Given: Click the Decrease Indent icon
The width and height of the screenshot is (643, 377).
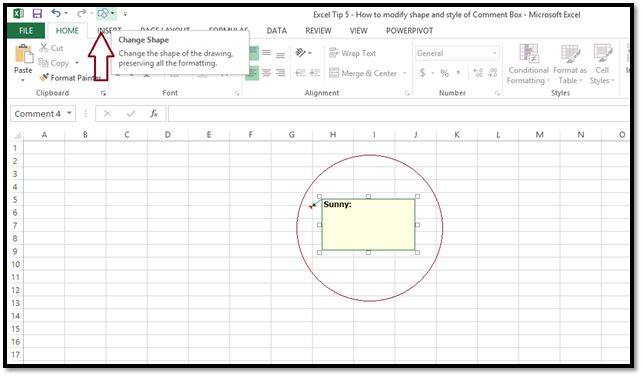Looking at the screenshot, I should pos(301,73).
